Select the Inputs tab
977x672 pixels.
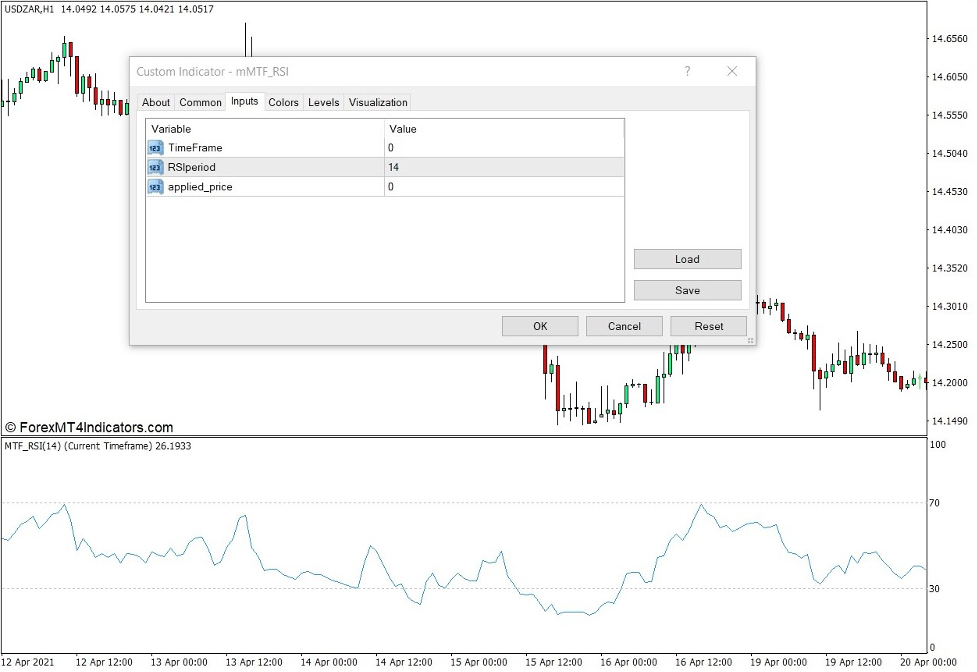[x=244, y=101]
